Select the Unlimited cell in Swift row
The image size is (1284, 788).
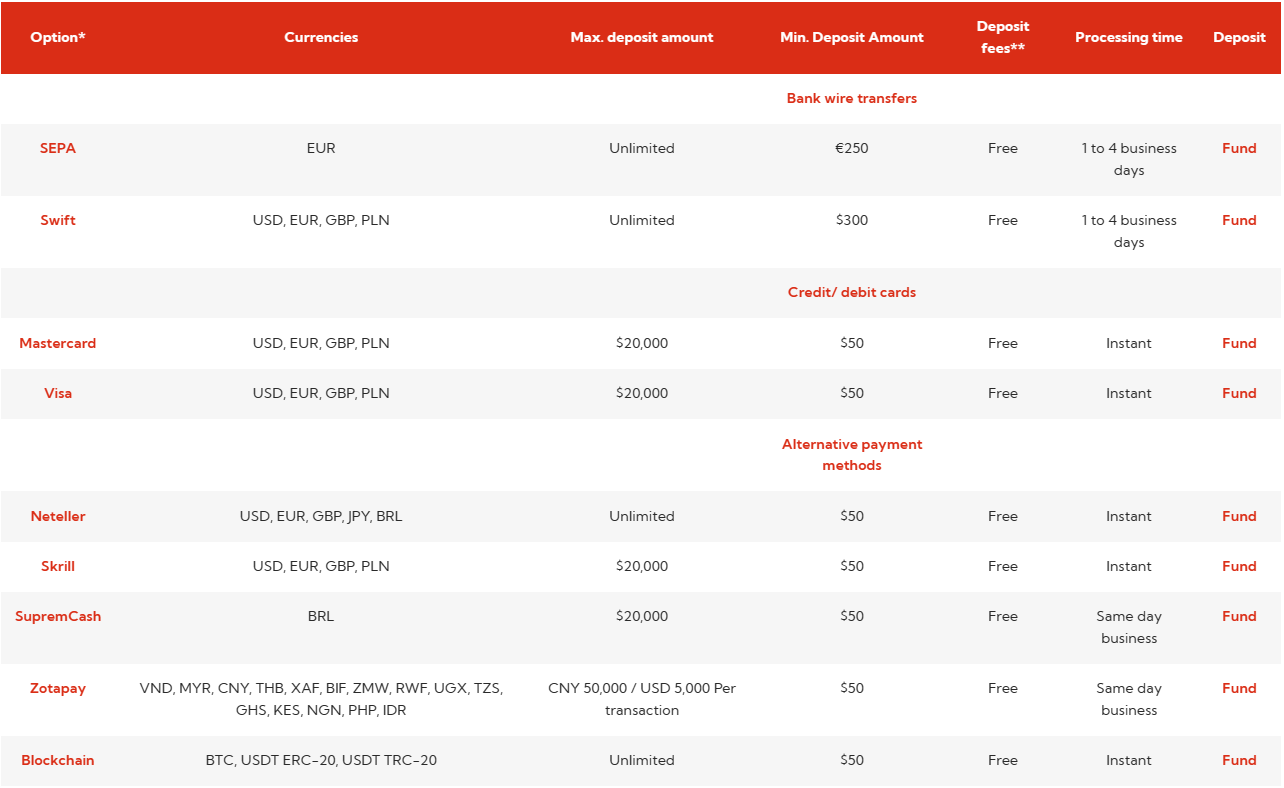point(642,220)
